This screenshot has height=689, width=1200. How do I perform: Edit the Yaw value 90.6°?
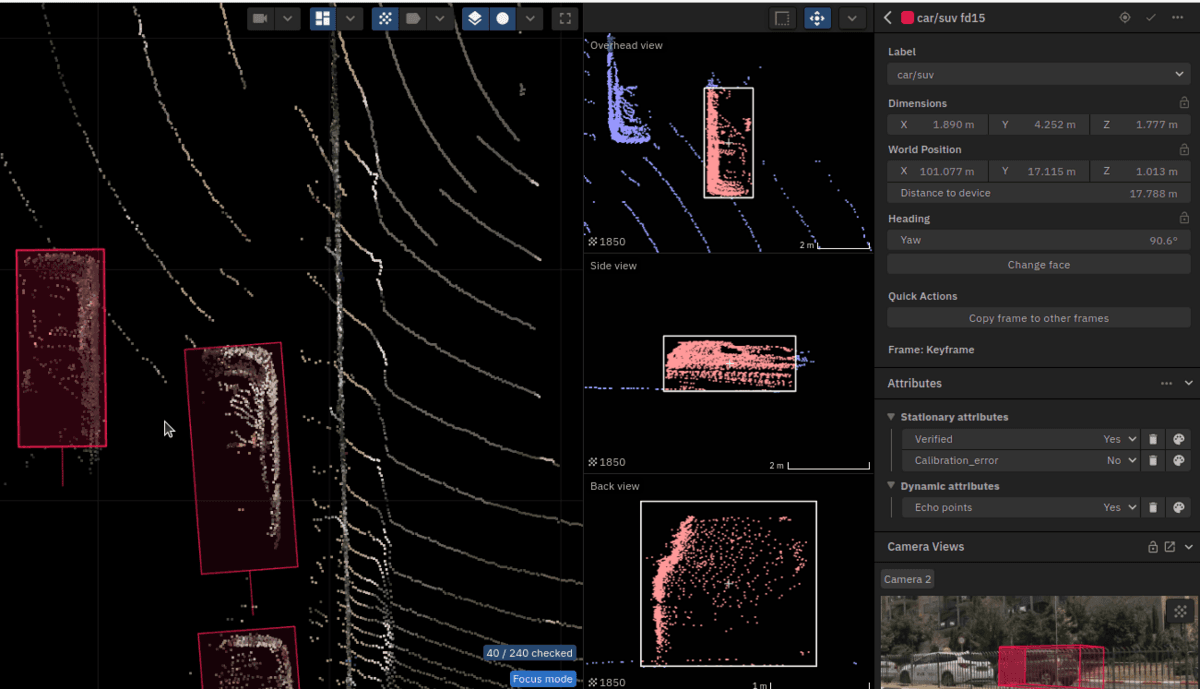[x=1038, y=240]
